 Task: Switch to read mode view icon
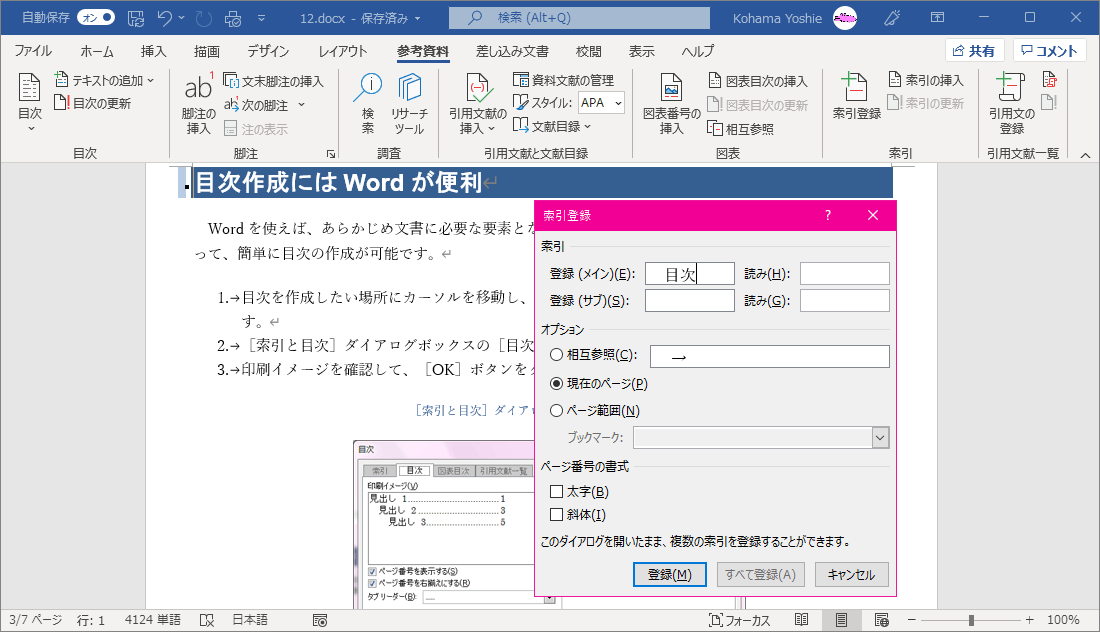[x=801, y=619]
